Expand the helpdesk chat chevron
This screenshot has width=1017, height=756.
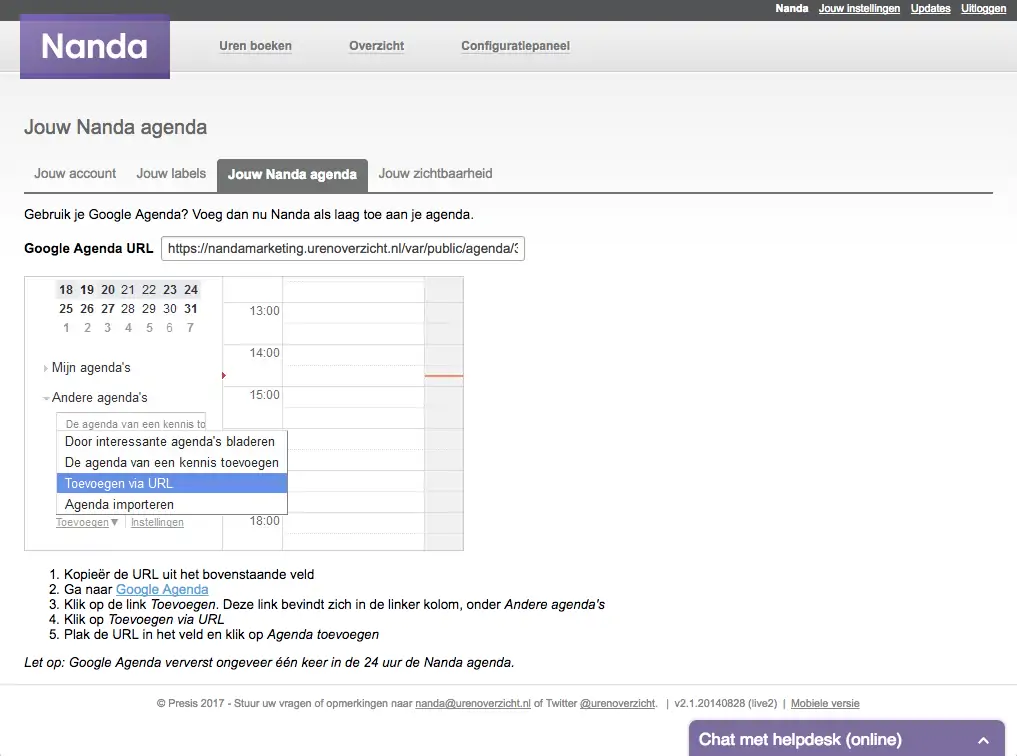(x=983, y=740)
